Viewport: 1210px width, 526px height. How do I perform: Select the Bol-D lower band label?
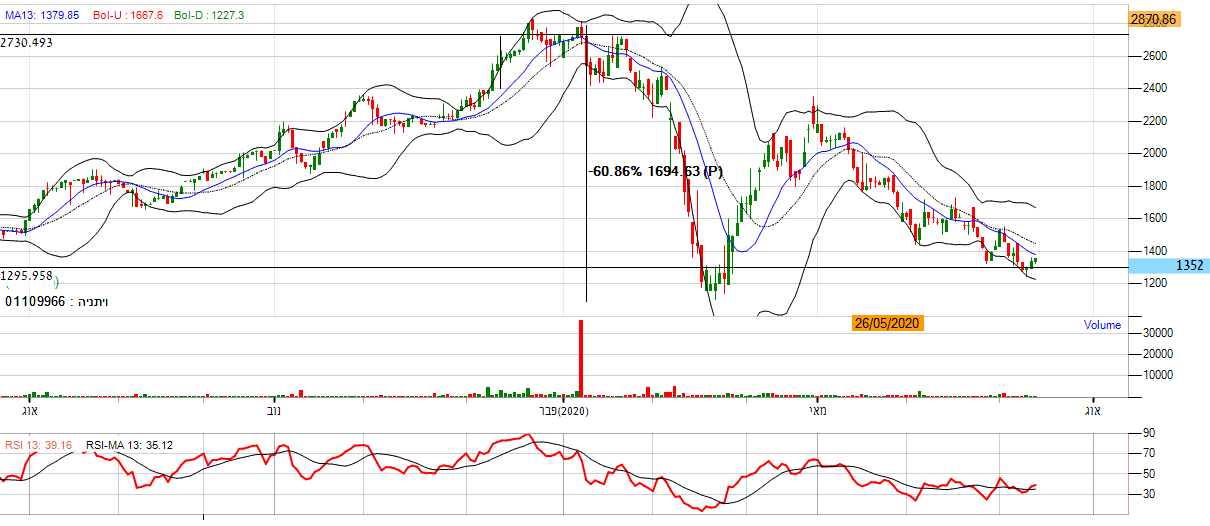[209, 16]
